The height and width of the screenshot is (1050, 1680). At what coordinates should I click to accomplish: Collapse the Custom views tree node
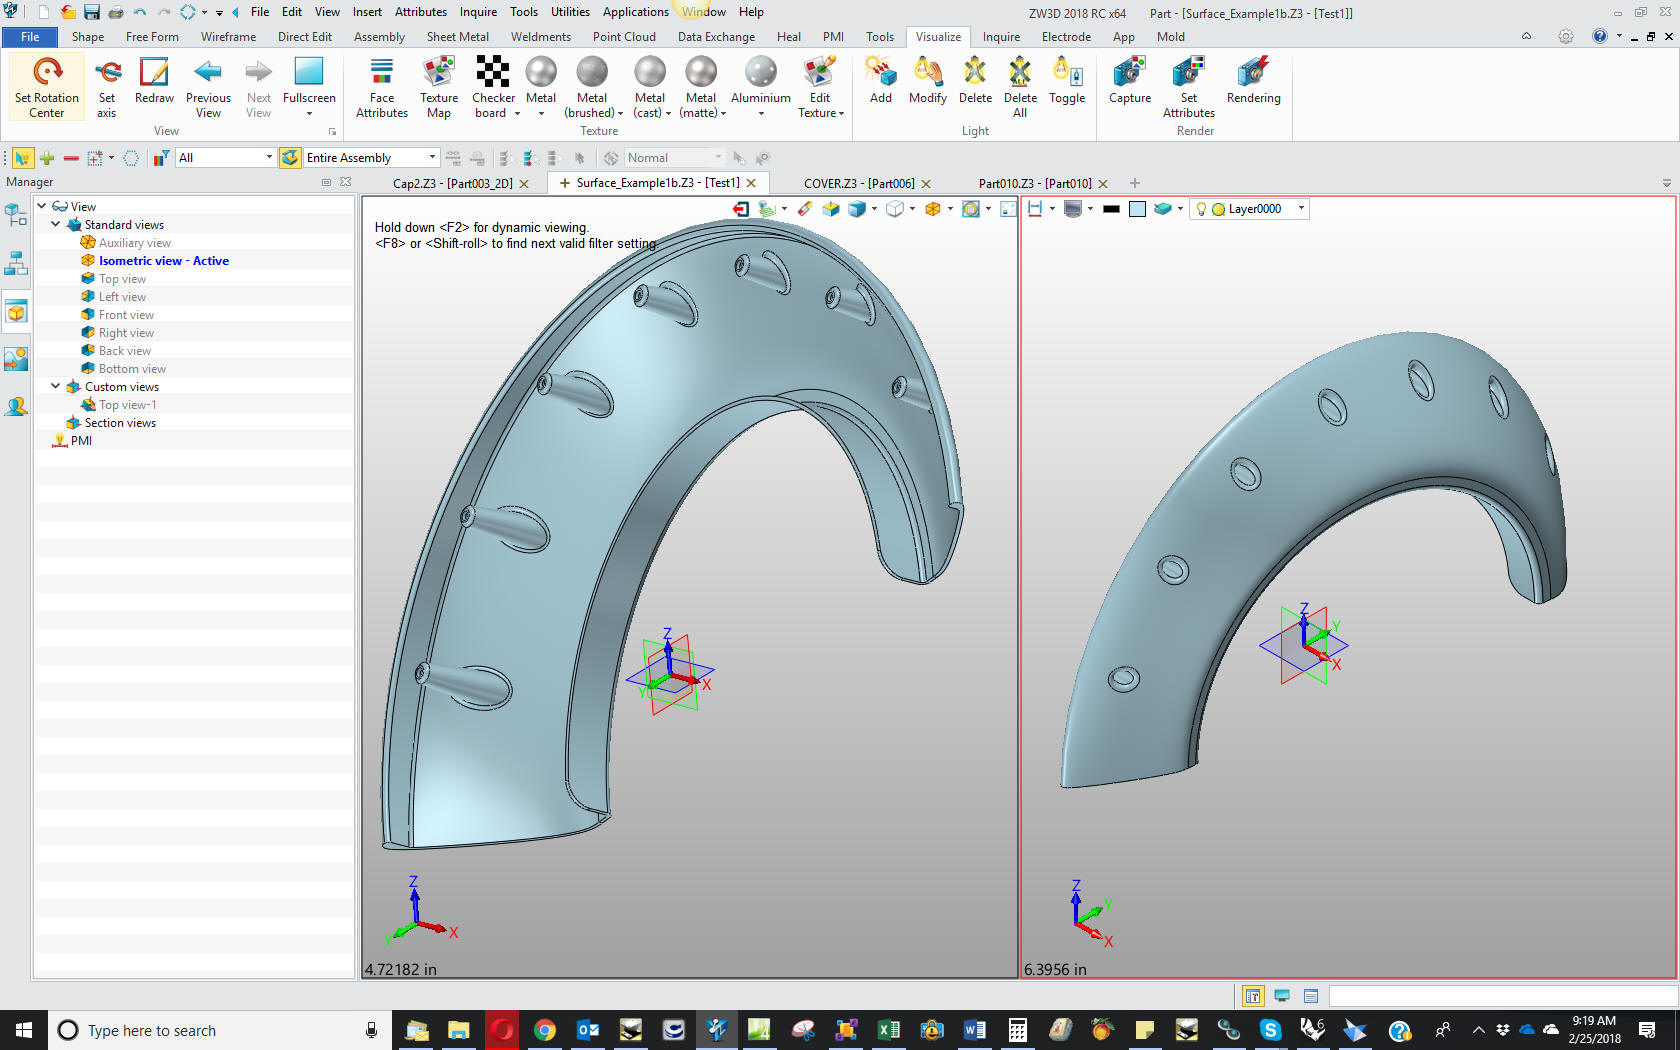click(x=56, y=387)
